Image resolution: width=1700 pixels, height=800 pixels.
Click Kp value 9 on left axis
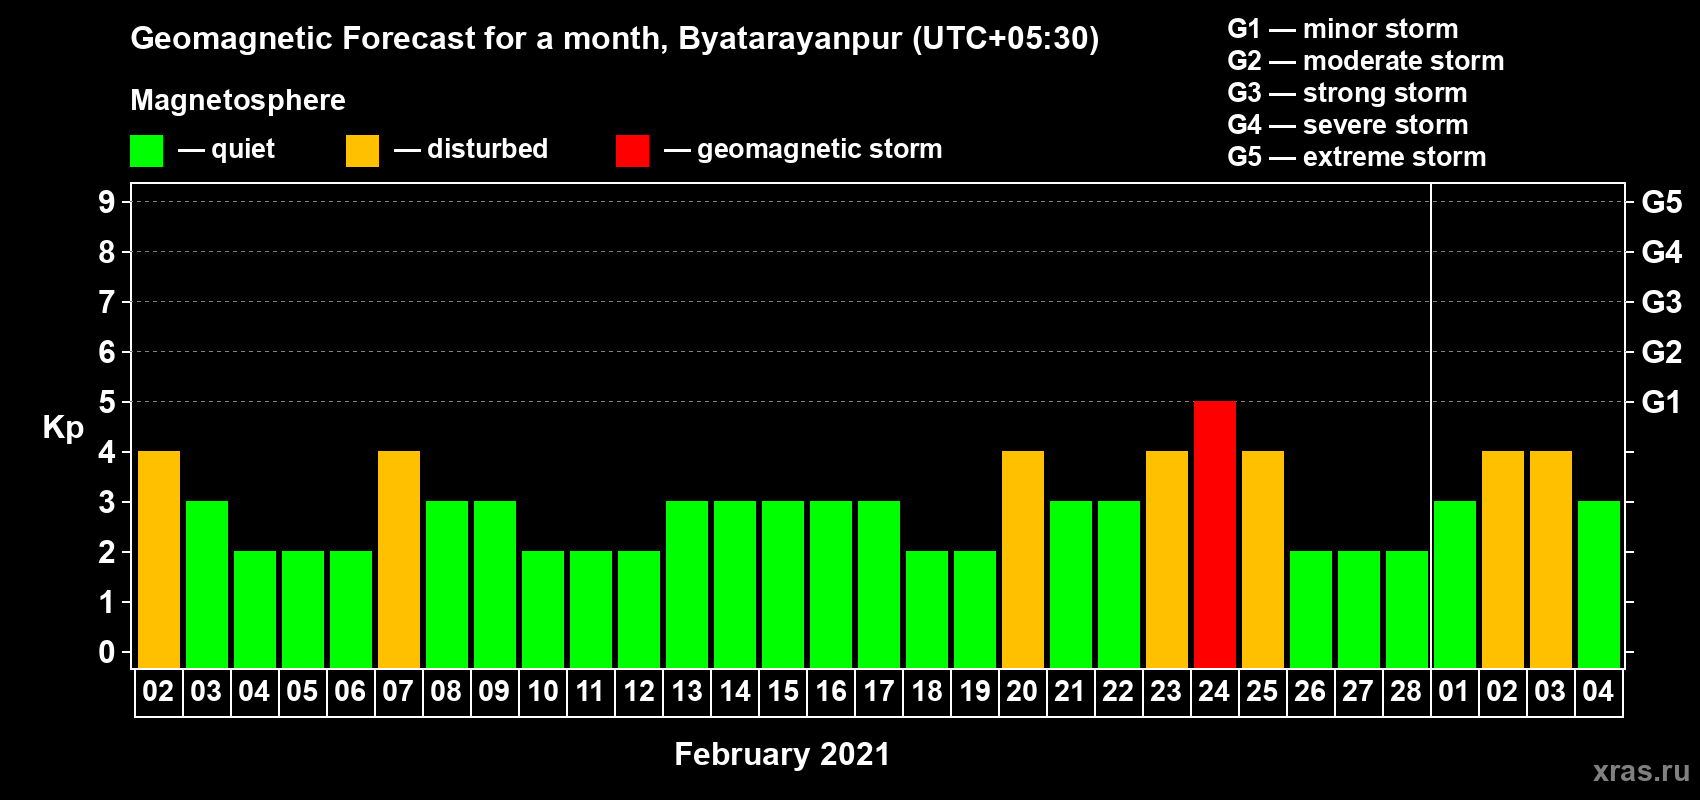107,202
